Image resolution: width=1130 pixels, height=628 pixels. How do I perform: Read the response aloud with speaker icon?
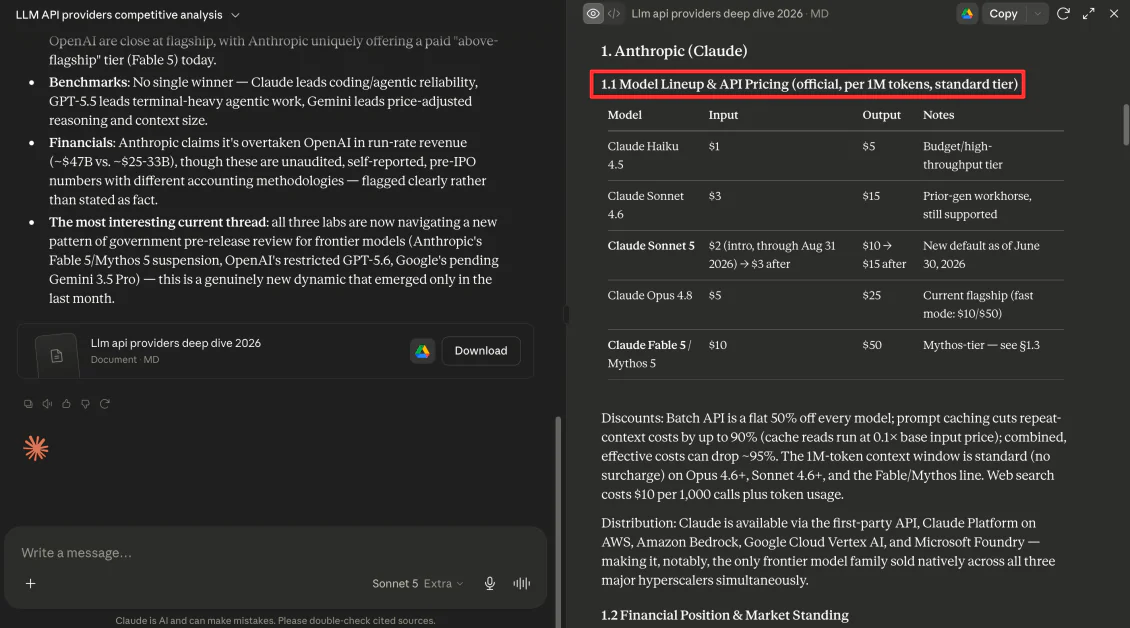(x=47, y=404)
